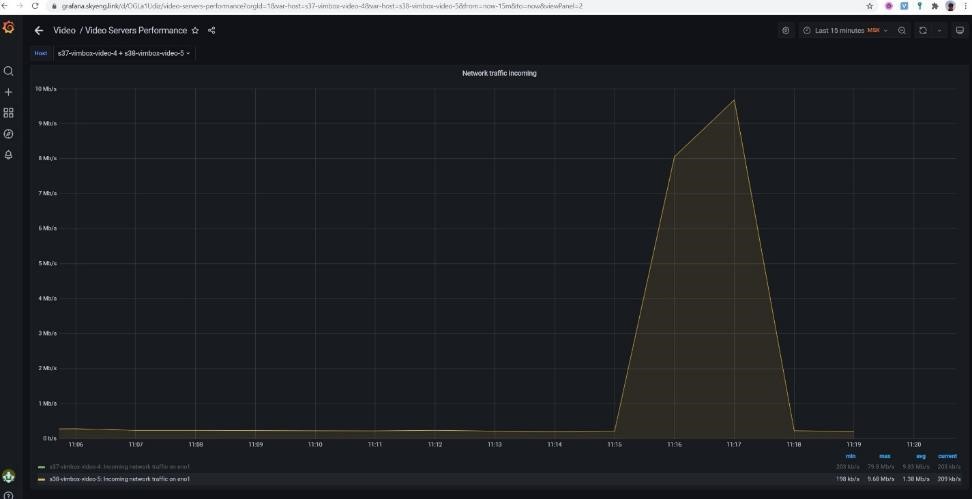This screenshot has height=499, width=972.
Task: Change color of s37-vimbox-video-4 legend swatch
Action: click(x=42, y=467)
